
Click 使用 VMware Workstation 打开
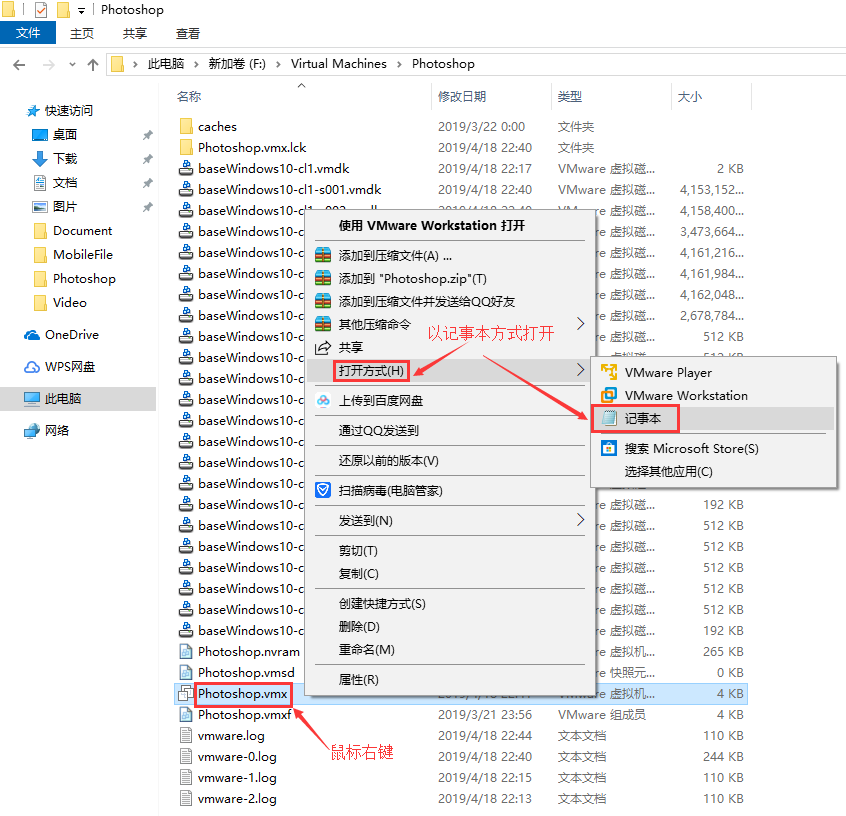(431, 226)
